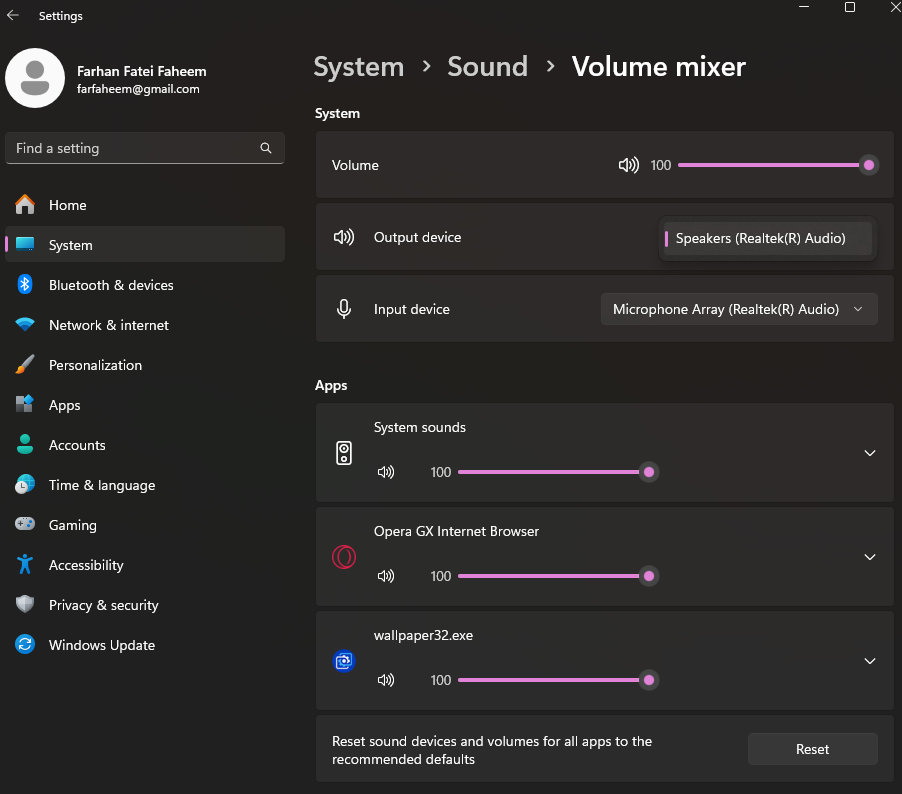Navigate to Sound in the breadcrumb
This screenshot has height=794, width=902.
[x=487, y=66]
